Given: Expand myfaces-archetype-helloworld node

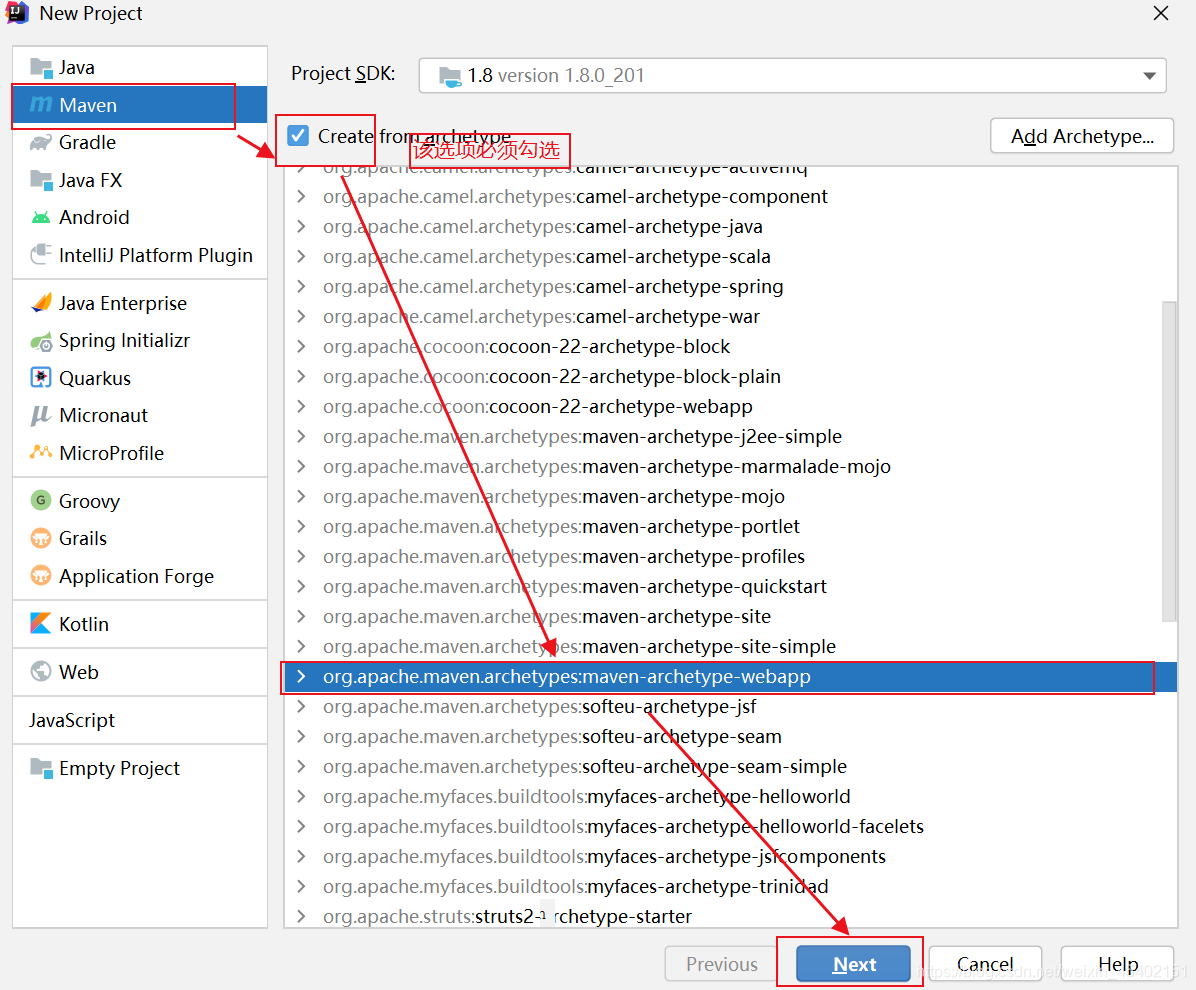Looking at the screenshot, I should click(x=301, y=796).
